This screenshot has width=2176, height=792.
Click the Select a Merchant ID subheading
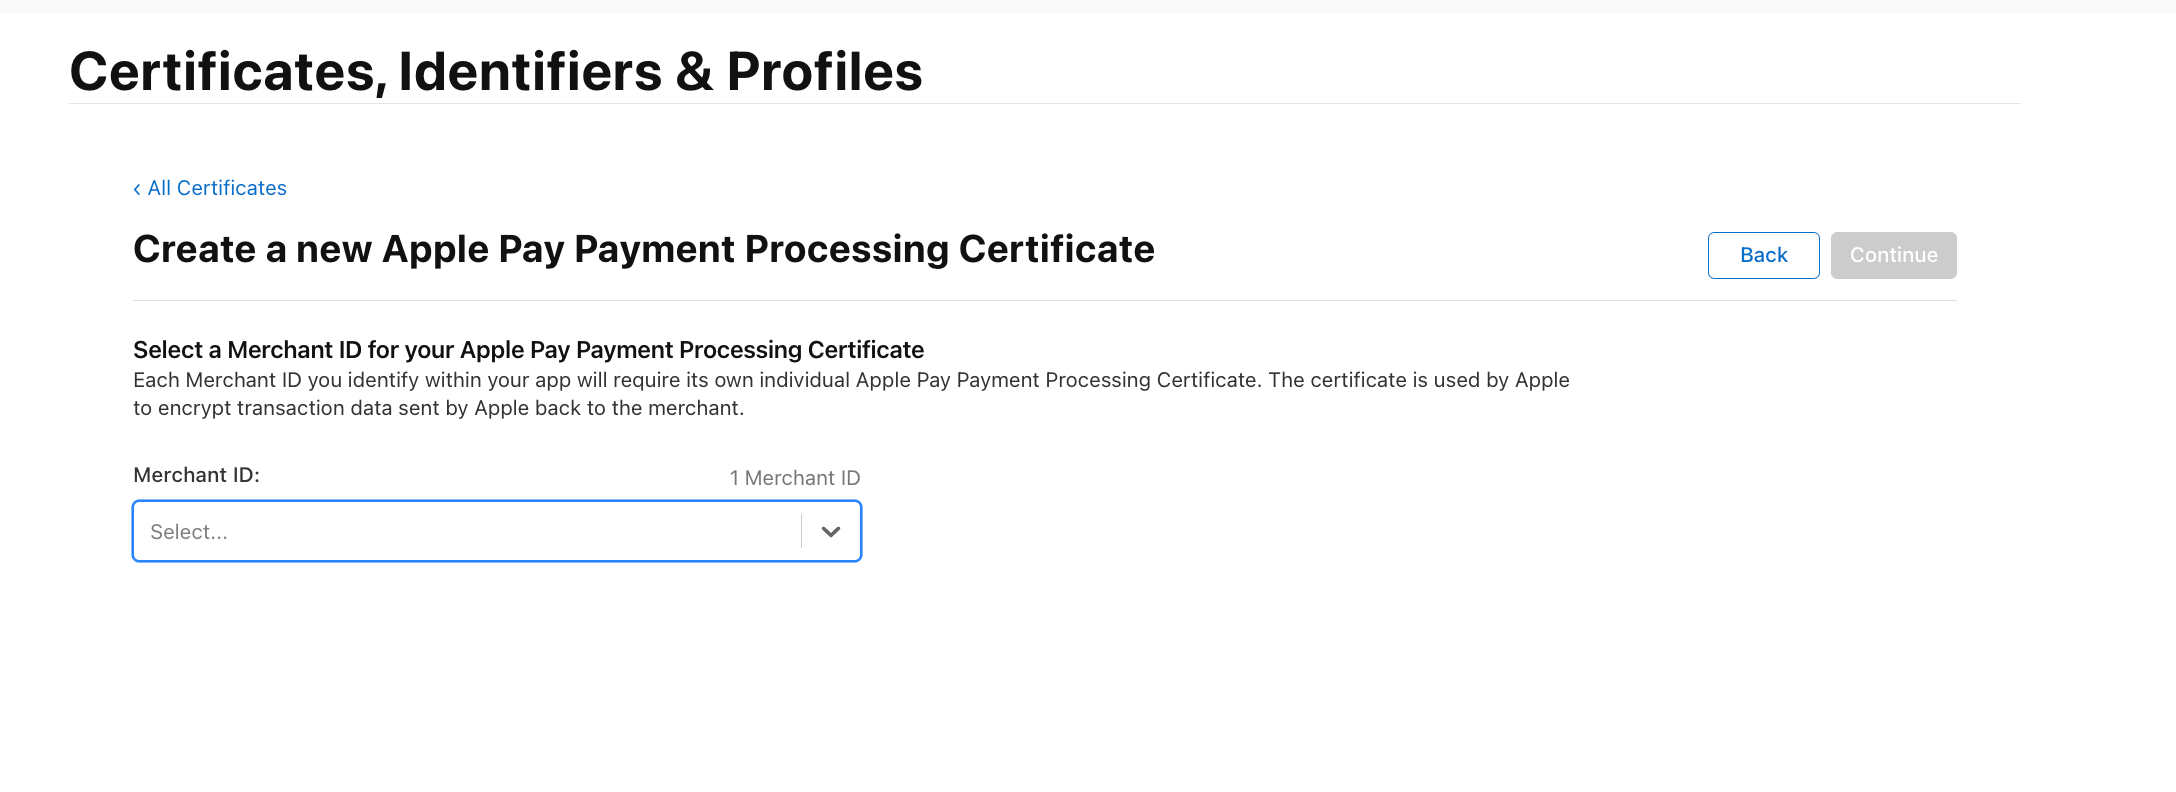tap(528, 350)
